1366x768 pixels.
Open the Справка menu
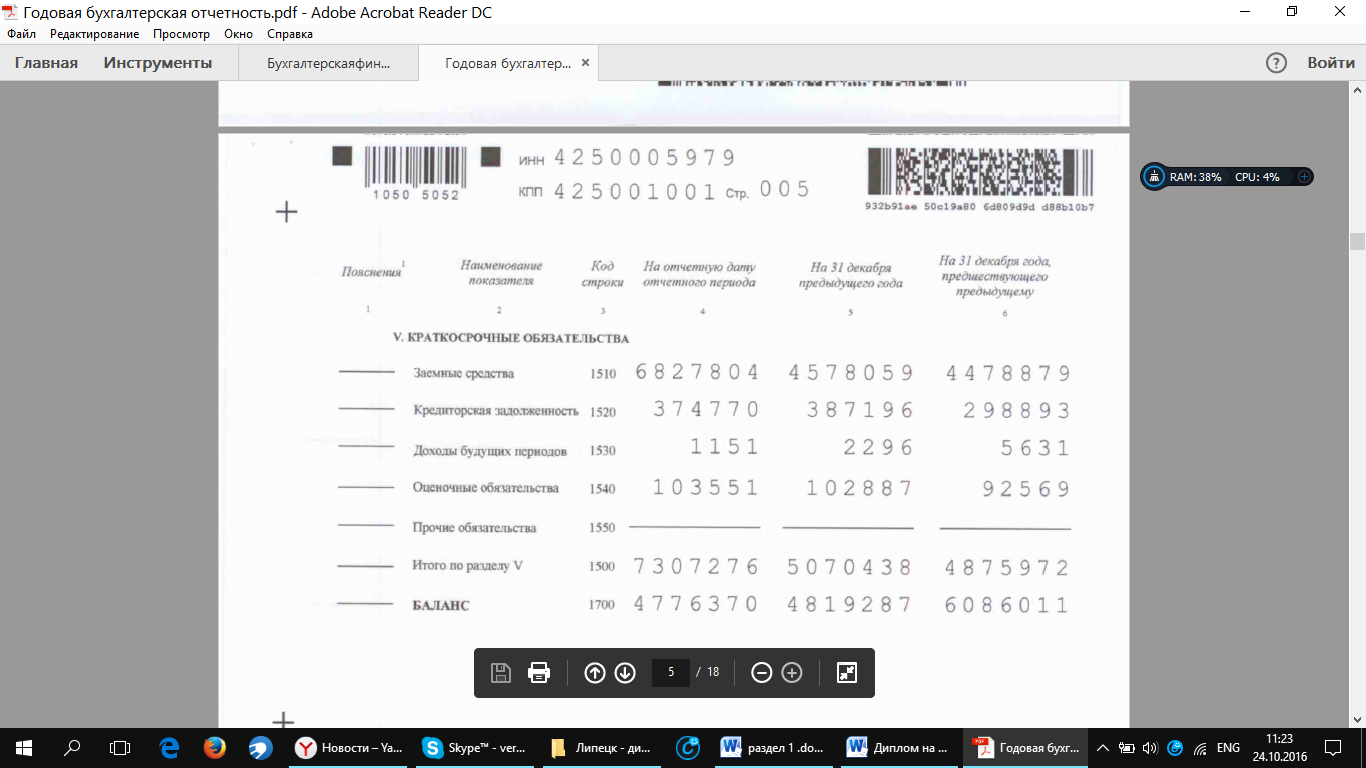point(290,34)
